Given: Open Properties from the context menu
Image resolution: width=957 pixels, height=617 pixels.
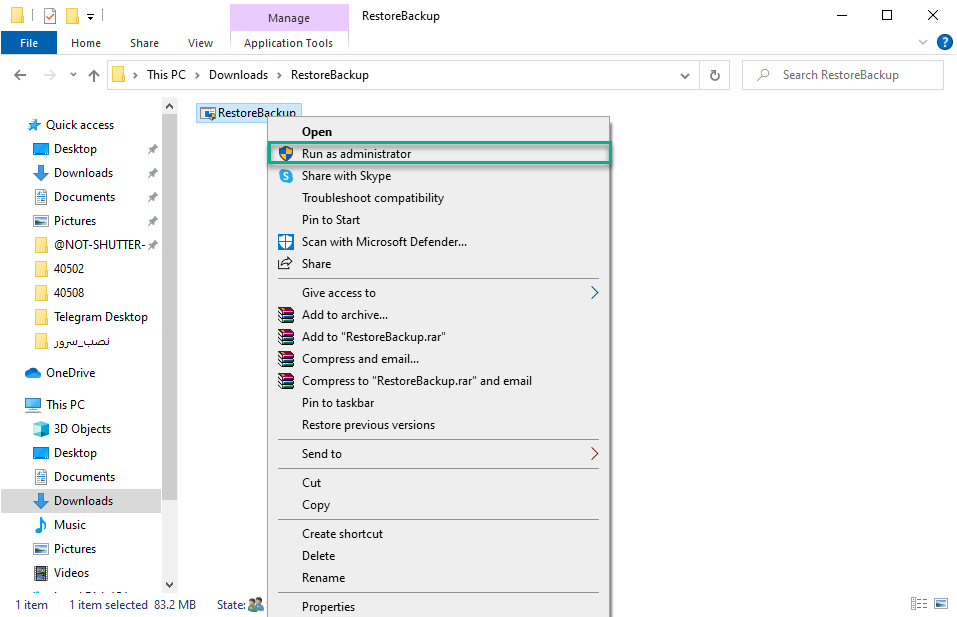Looking at the screenshot, I should tap(439, 607).
